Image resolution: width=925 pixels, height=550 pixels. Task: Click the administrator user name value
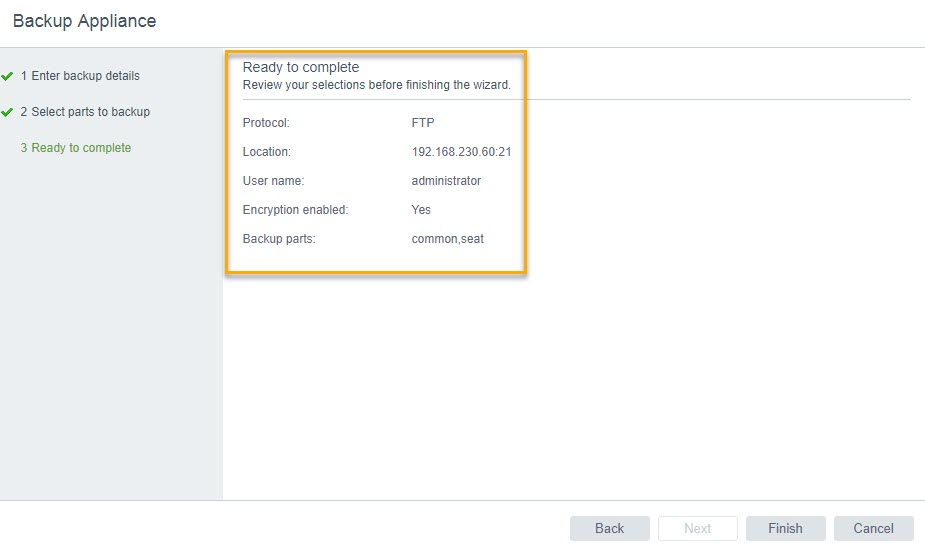click(x=446, y=181)
